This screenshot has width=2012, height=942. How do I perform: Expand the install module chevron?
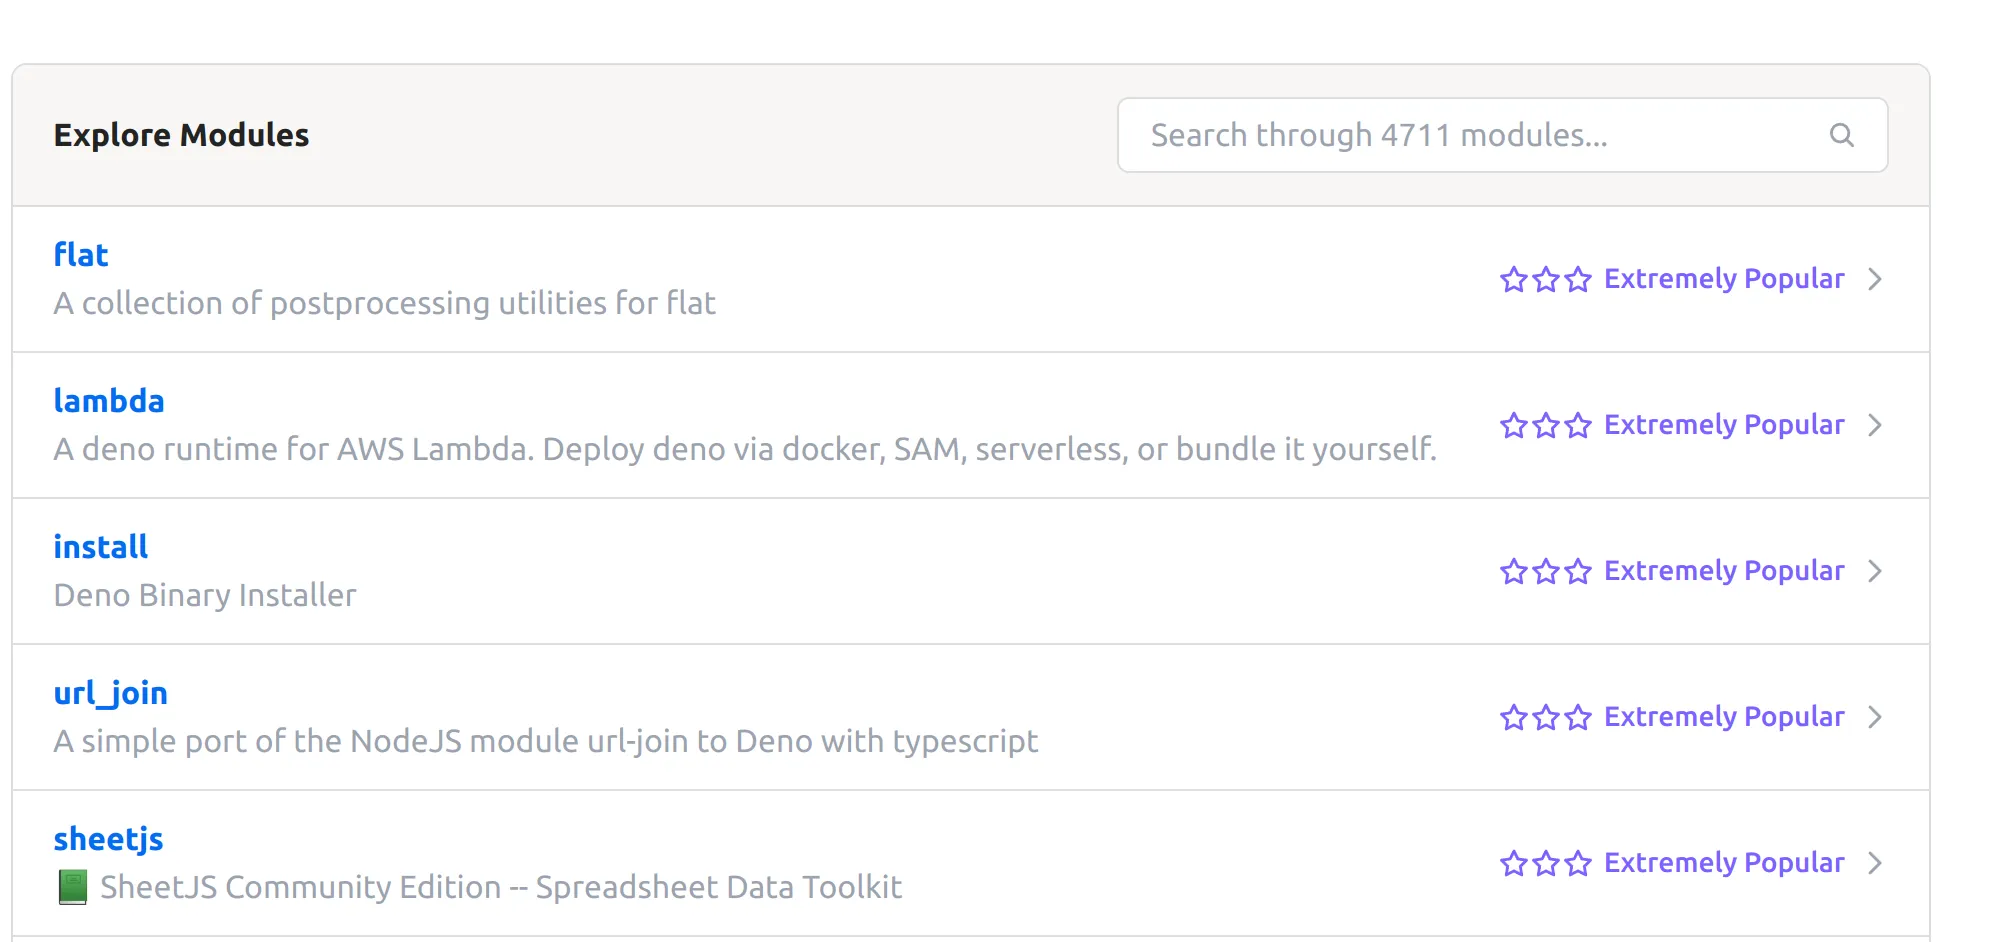(x=1875, y=571)
